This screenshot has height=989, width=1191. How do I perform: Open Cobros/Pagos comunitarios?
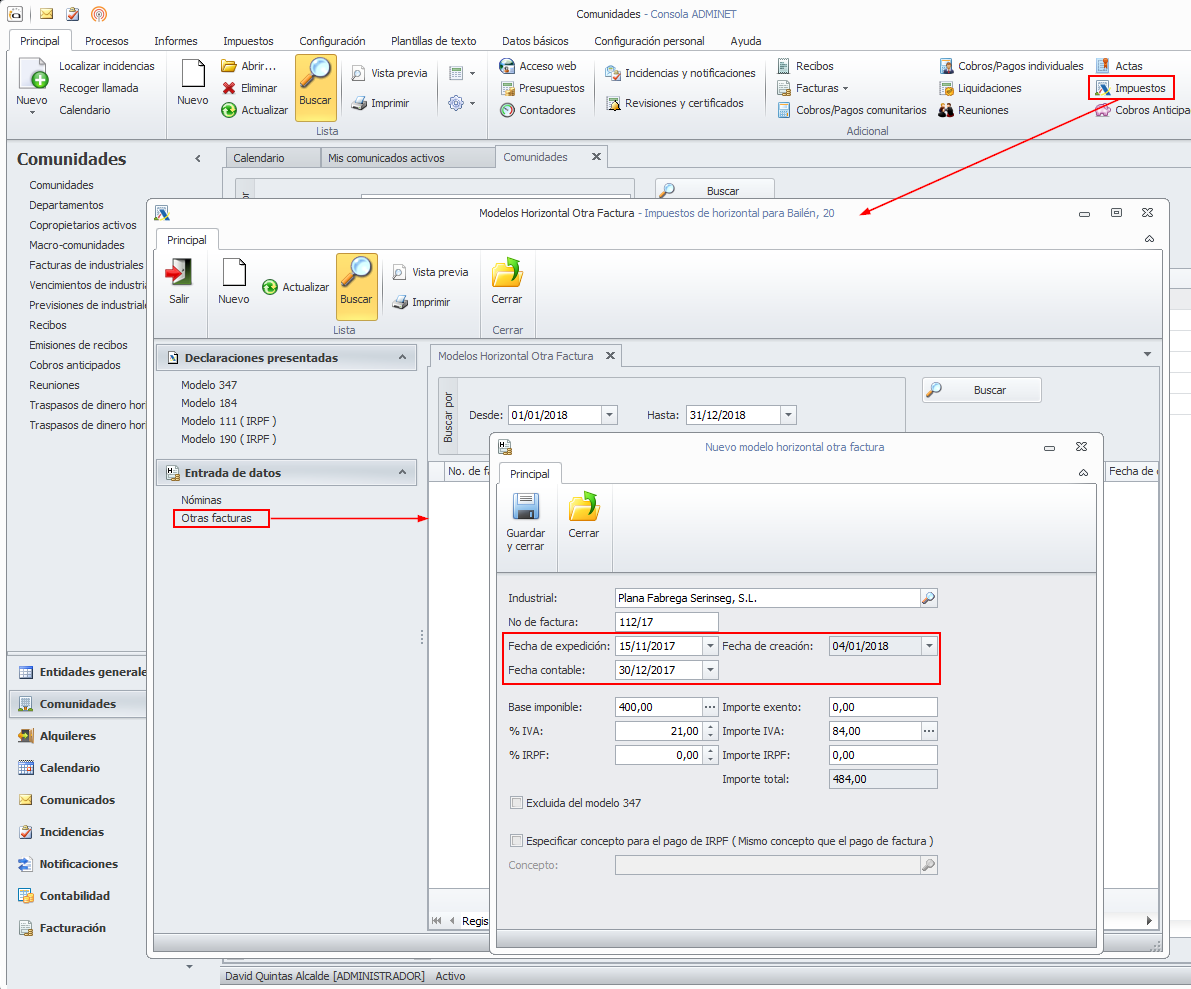point(851,110)
